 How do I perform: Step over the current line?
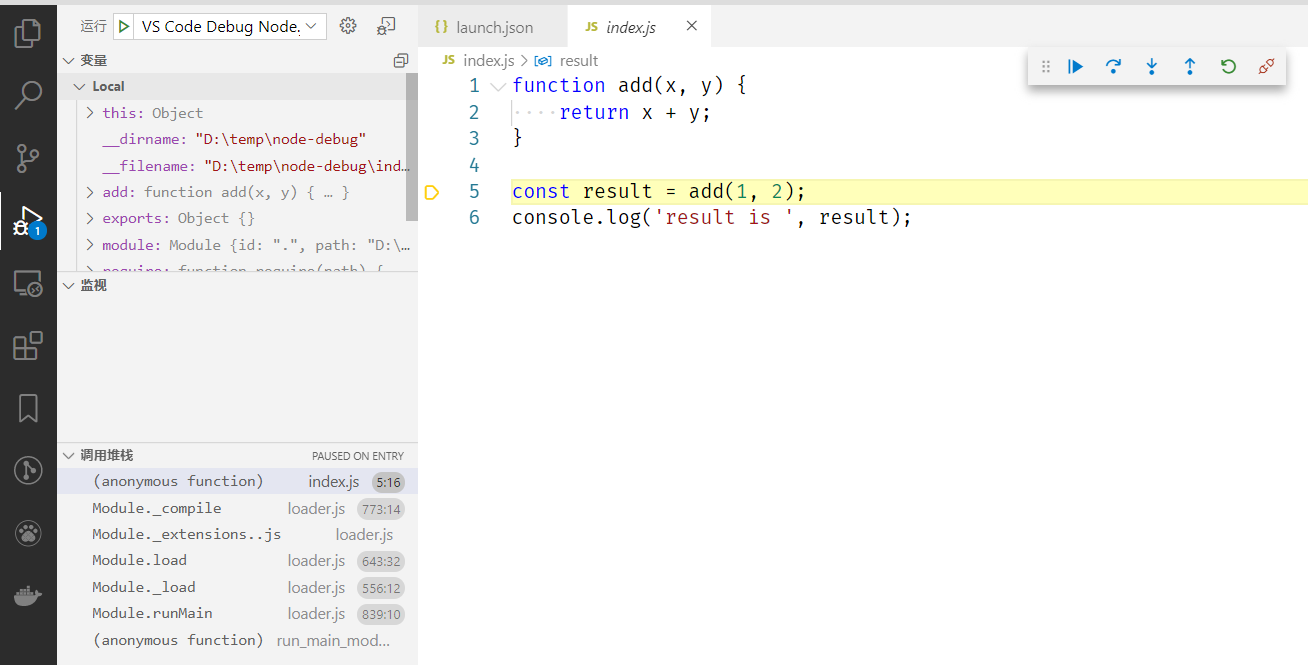tap(1113, 66)
